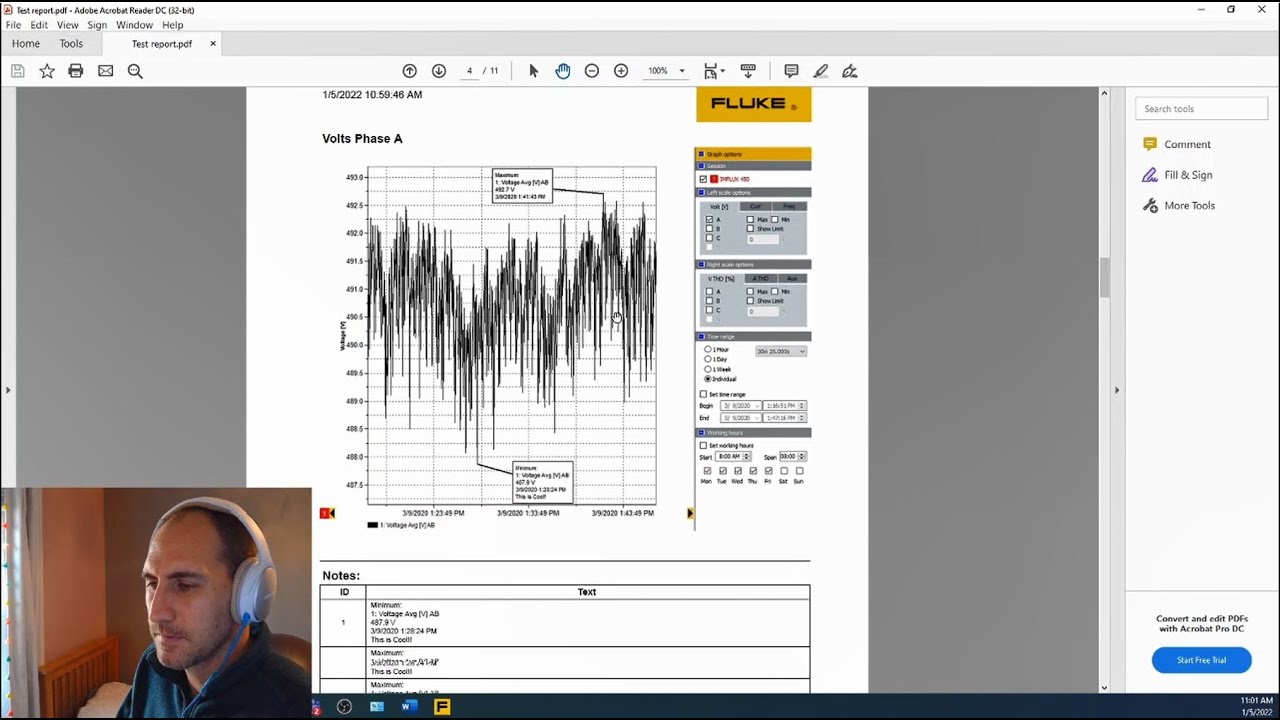Zoom out with minus icon
The height and width of the screenshot is (720, 1280).
point(592,71)
